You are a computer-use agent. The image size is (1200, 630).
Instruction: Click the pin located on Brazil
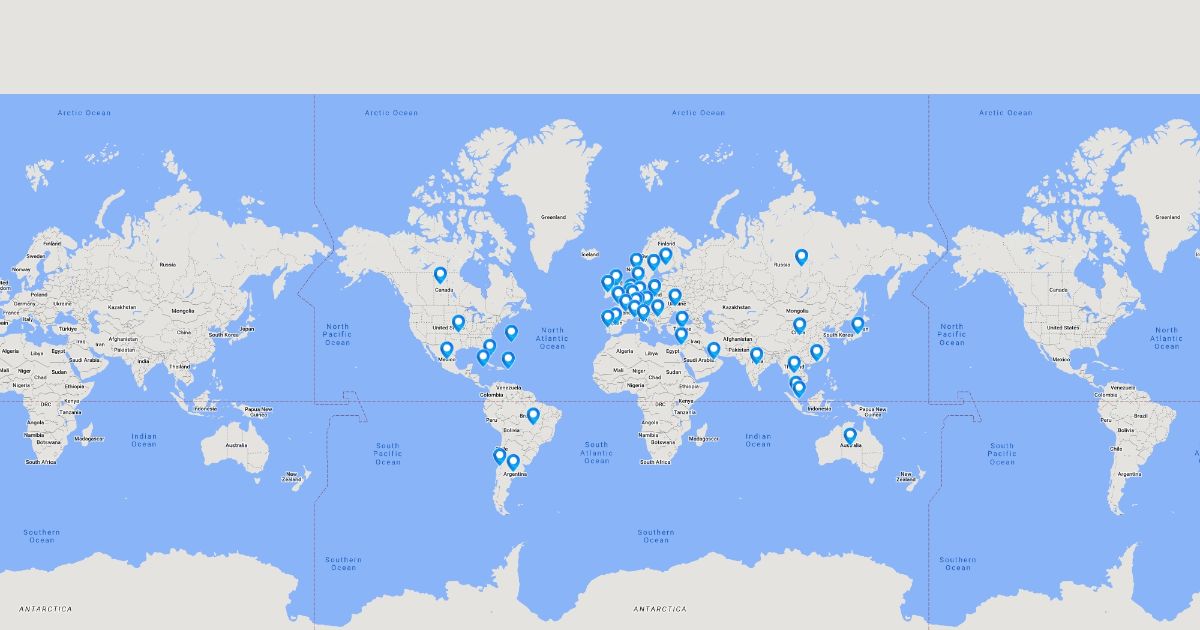(x=533, y=415)
